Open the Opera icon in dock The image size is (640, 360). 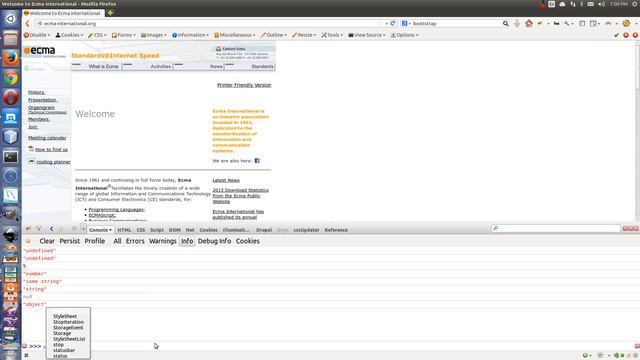point(11,98)
